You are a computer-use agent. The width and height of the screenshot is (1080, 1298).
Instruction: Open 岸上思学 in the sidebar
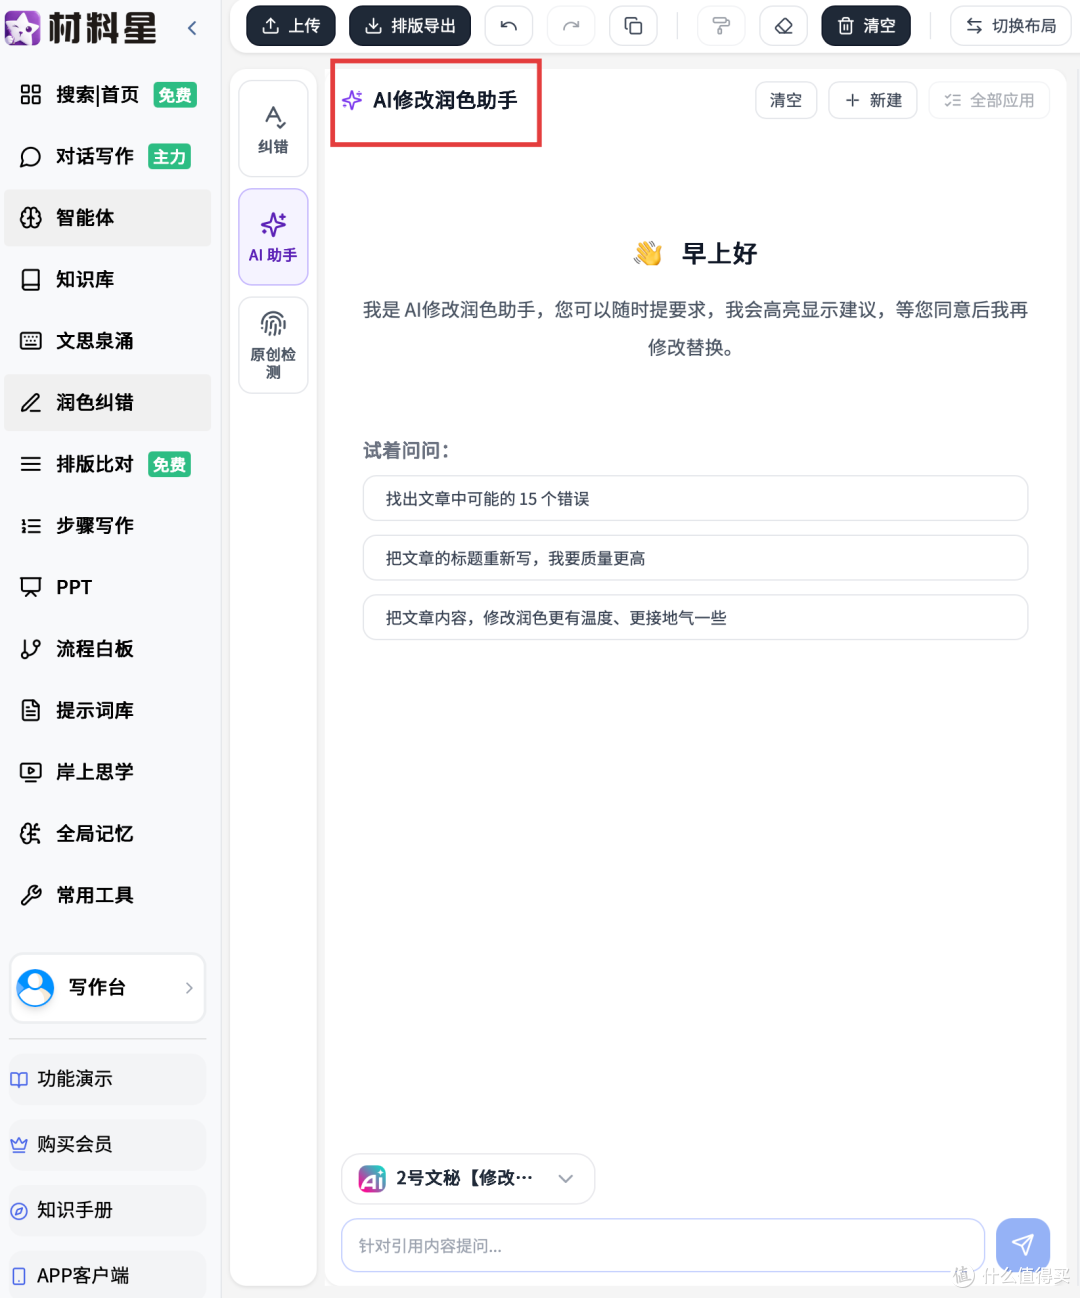coord(107,772)
